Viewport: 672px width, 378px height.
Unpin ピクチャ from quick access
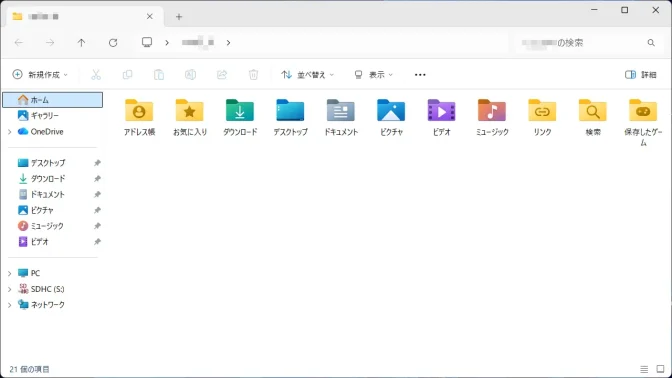97,210
